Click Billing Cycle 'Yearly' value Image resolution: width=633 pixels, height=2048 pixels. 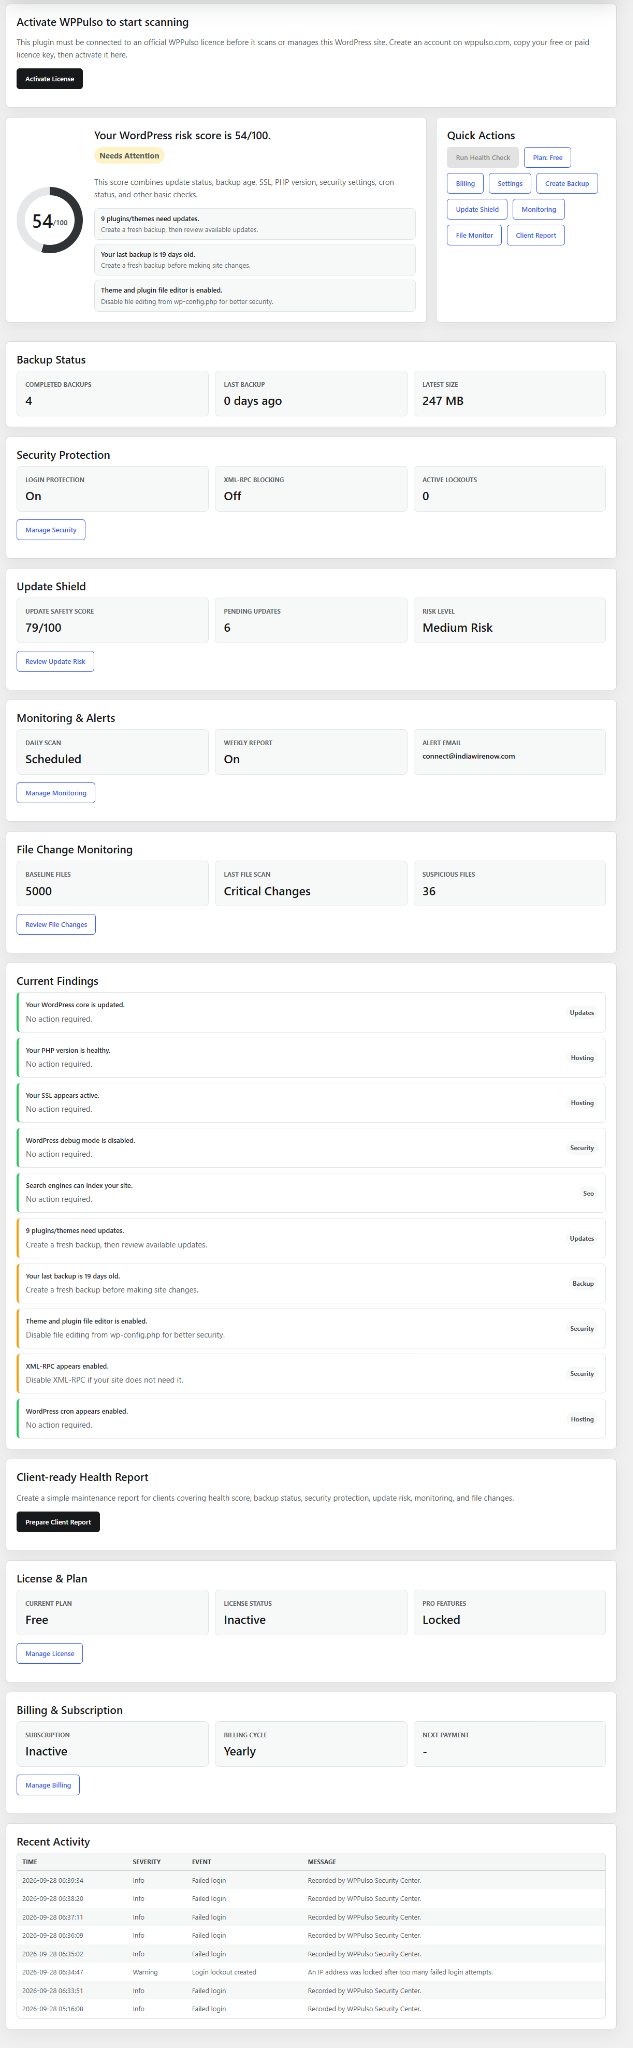point(240,1751)
